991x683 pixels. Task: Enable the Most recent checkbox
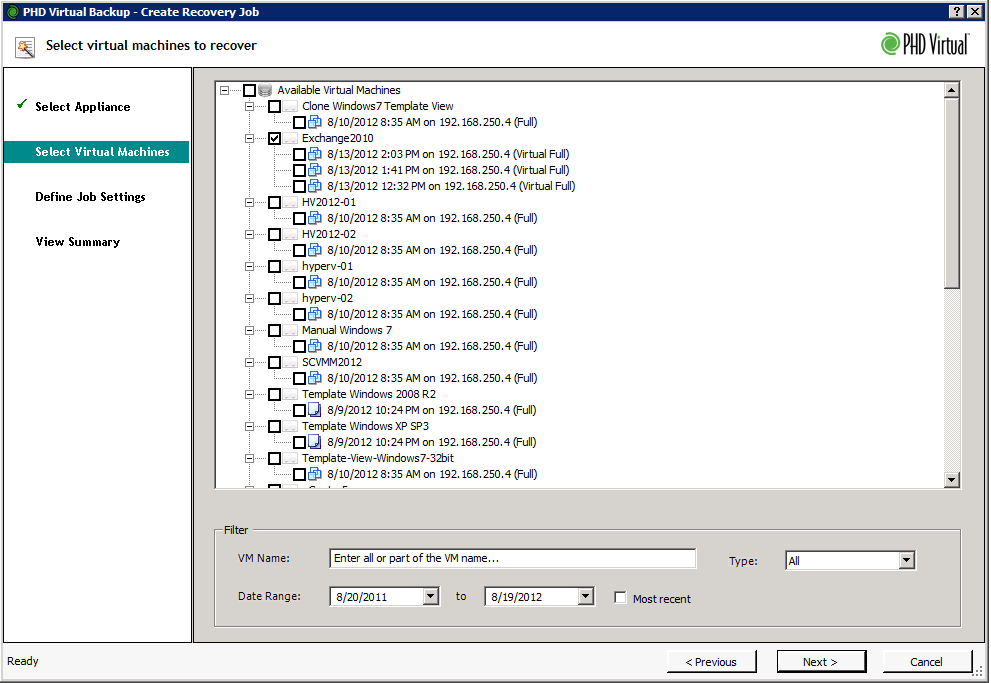(x=620, y=598)
